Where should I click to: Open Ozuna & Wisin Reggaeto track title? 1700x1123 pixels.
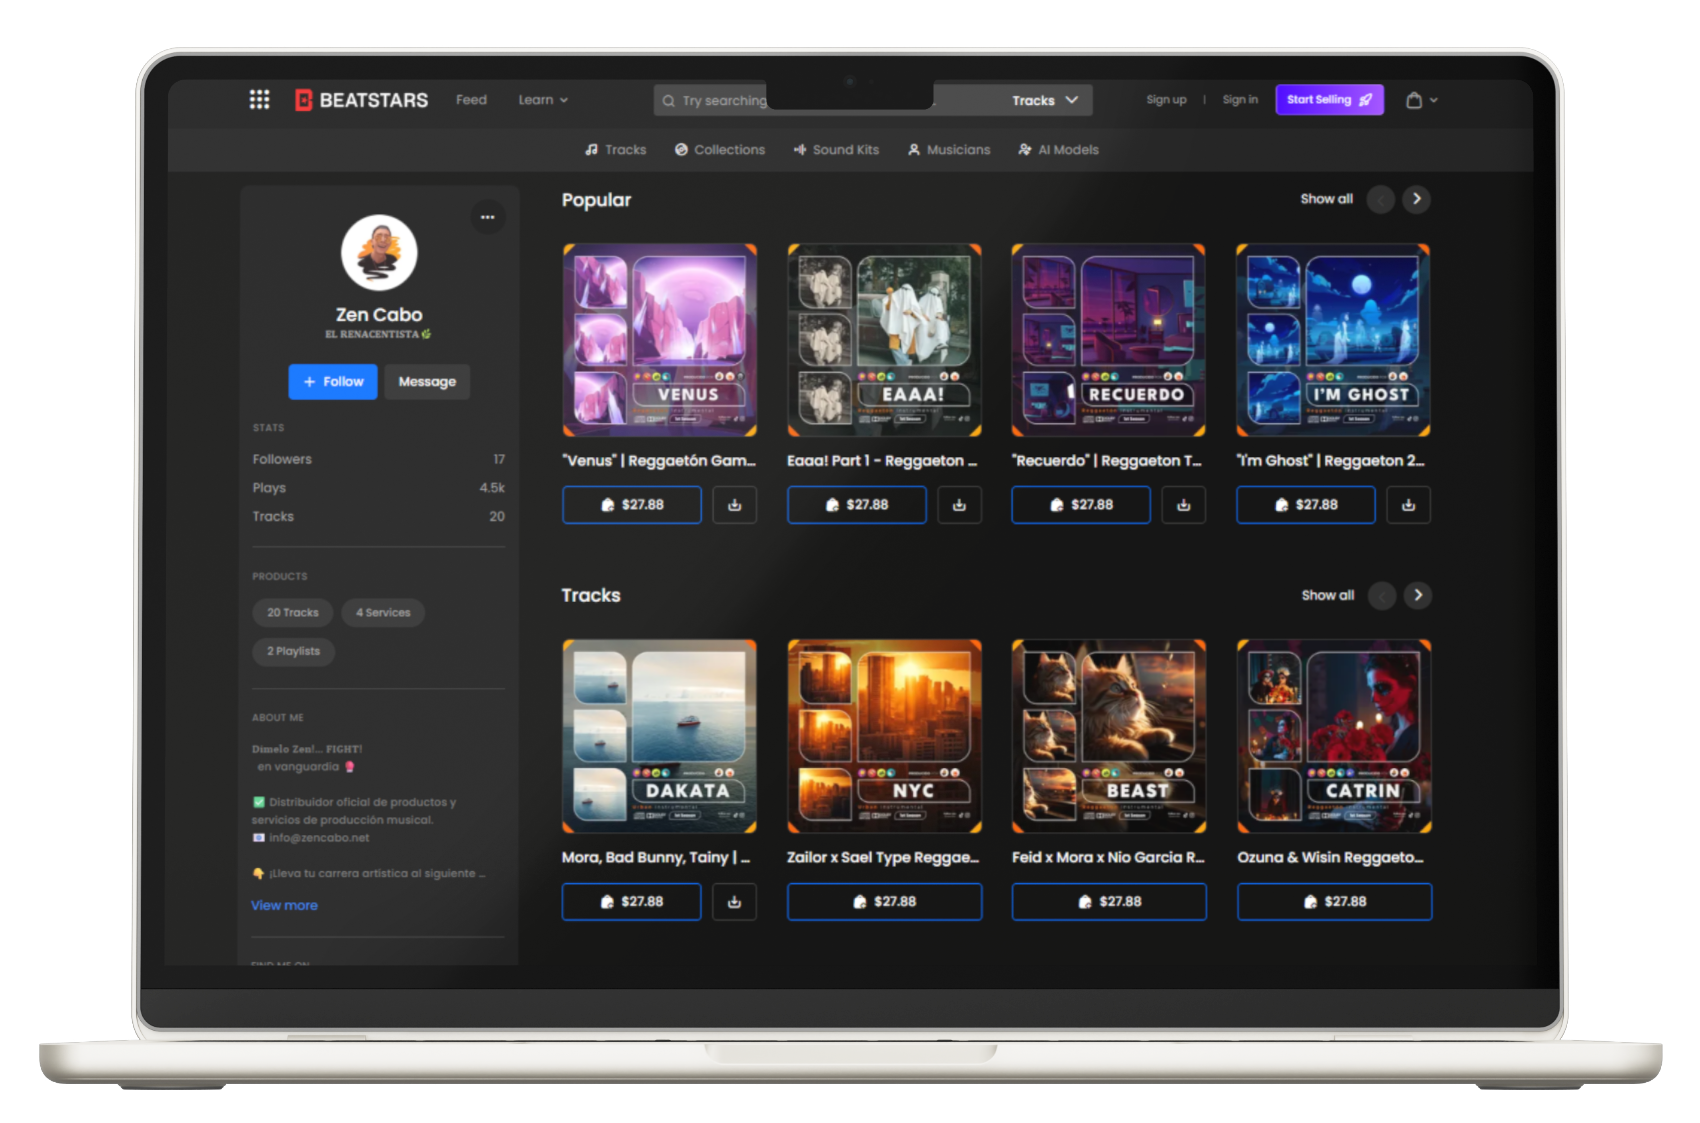click(1330, 858)
